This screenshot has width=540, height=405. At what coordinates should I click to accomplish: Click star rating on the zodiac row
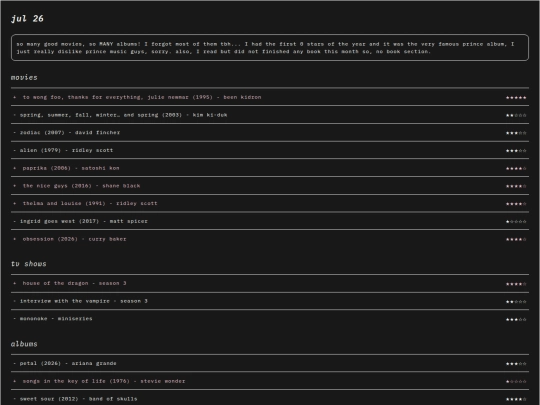pyautogui.click(x=516, y=133)
